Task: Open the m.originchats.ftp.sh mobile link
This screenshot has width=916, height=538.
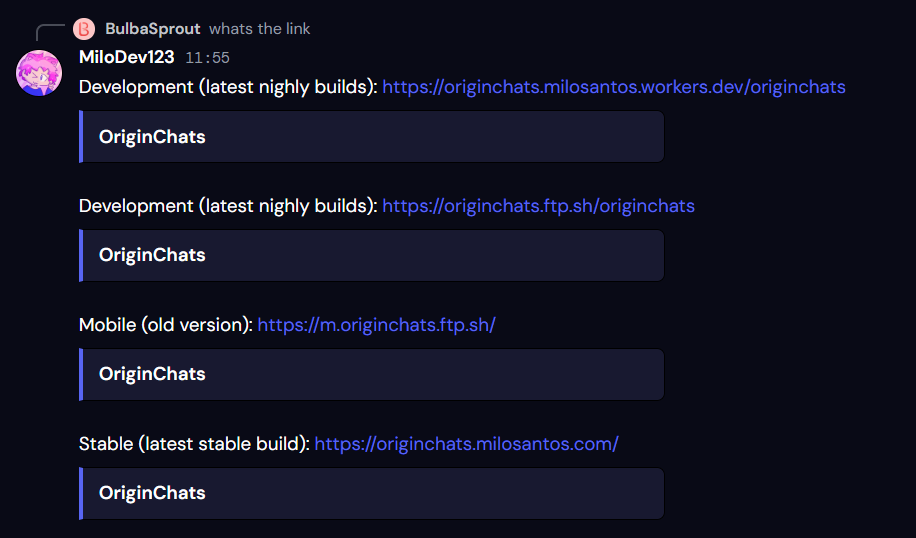Action: point(376,325)
